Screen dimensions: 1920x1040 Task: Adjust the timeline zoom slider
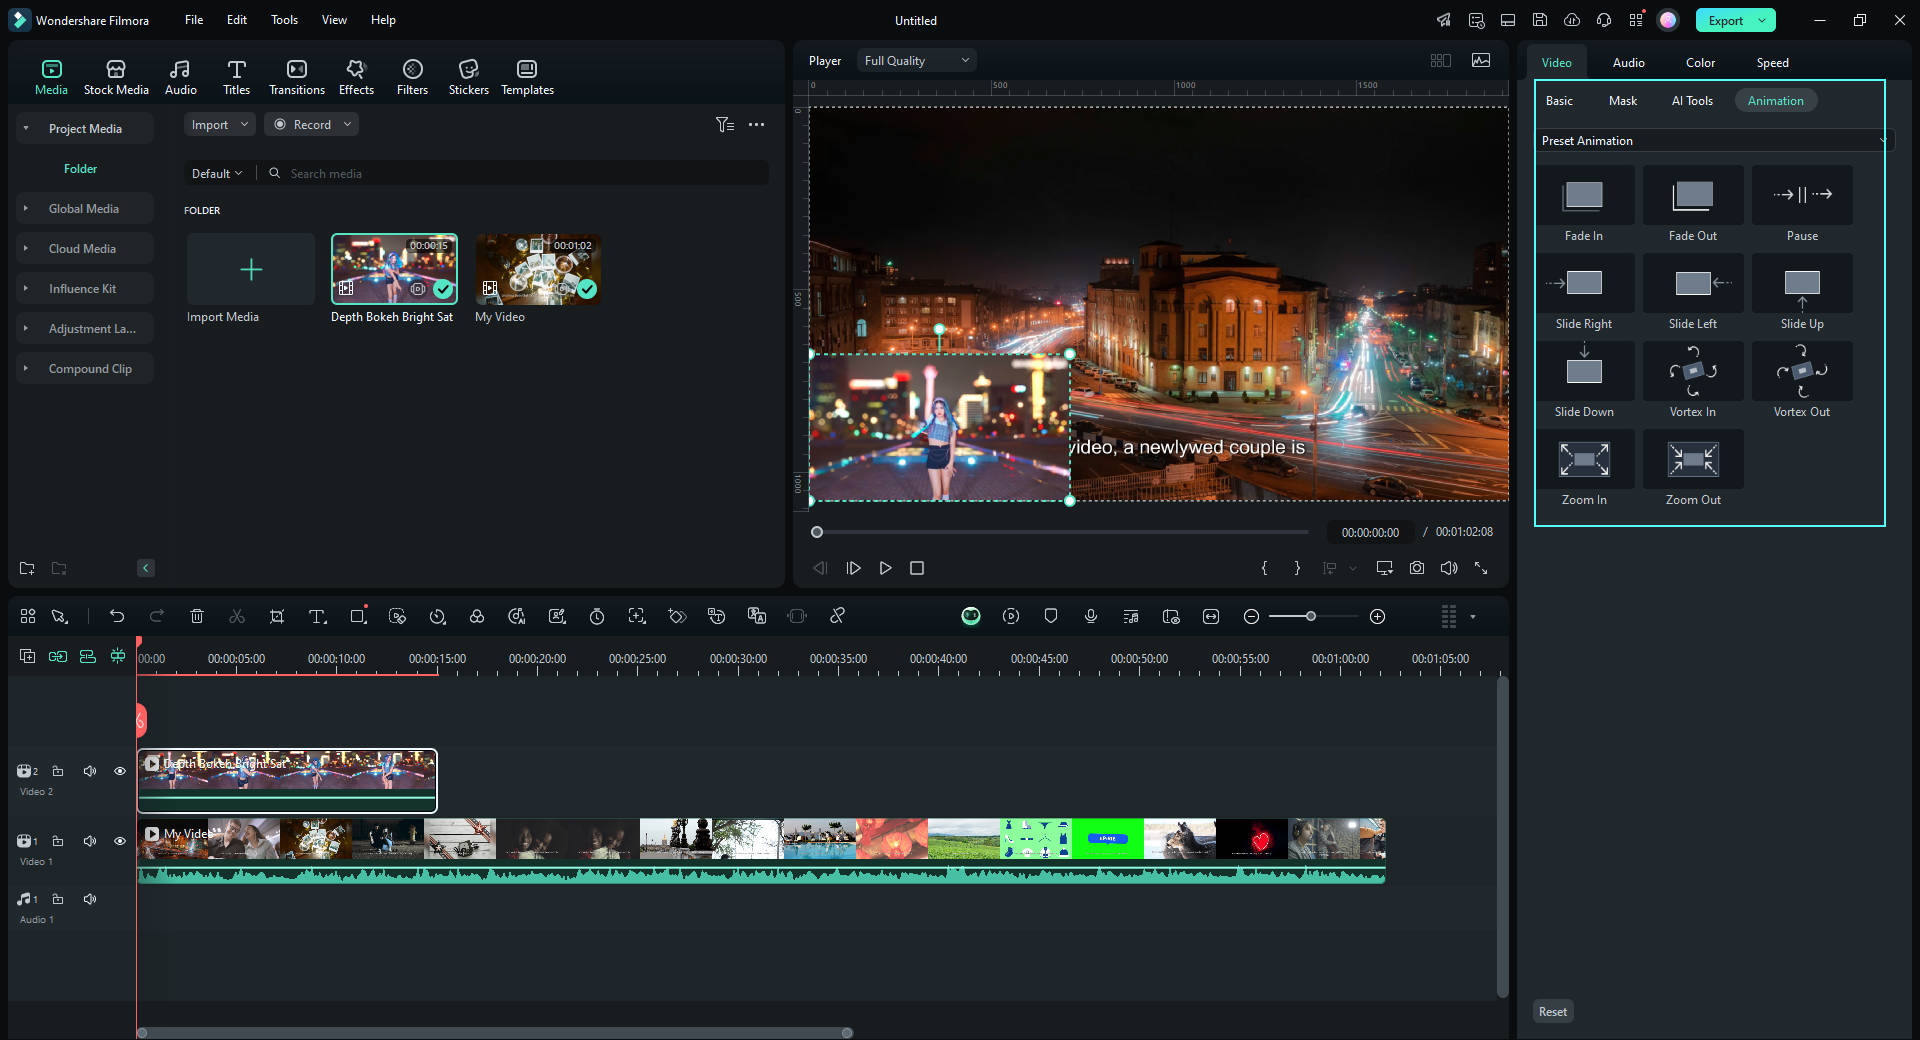tap(1311, 617)
